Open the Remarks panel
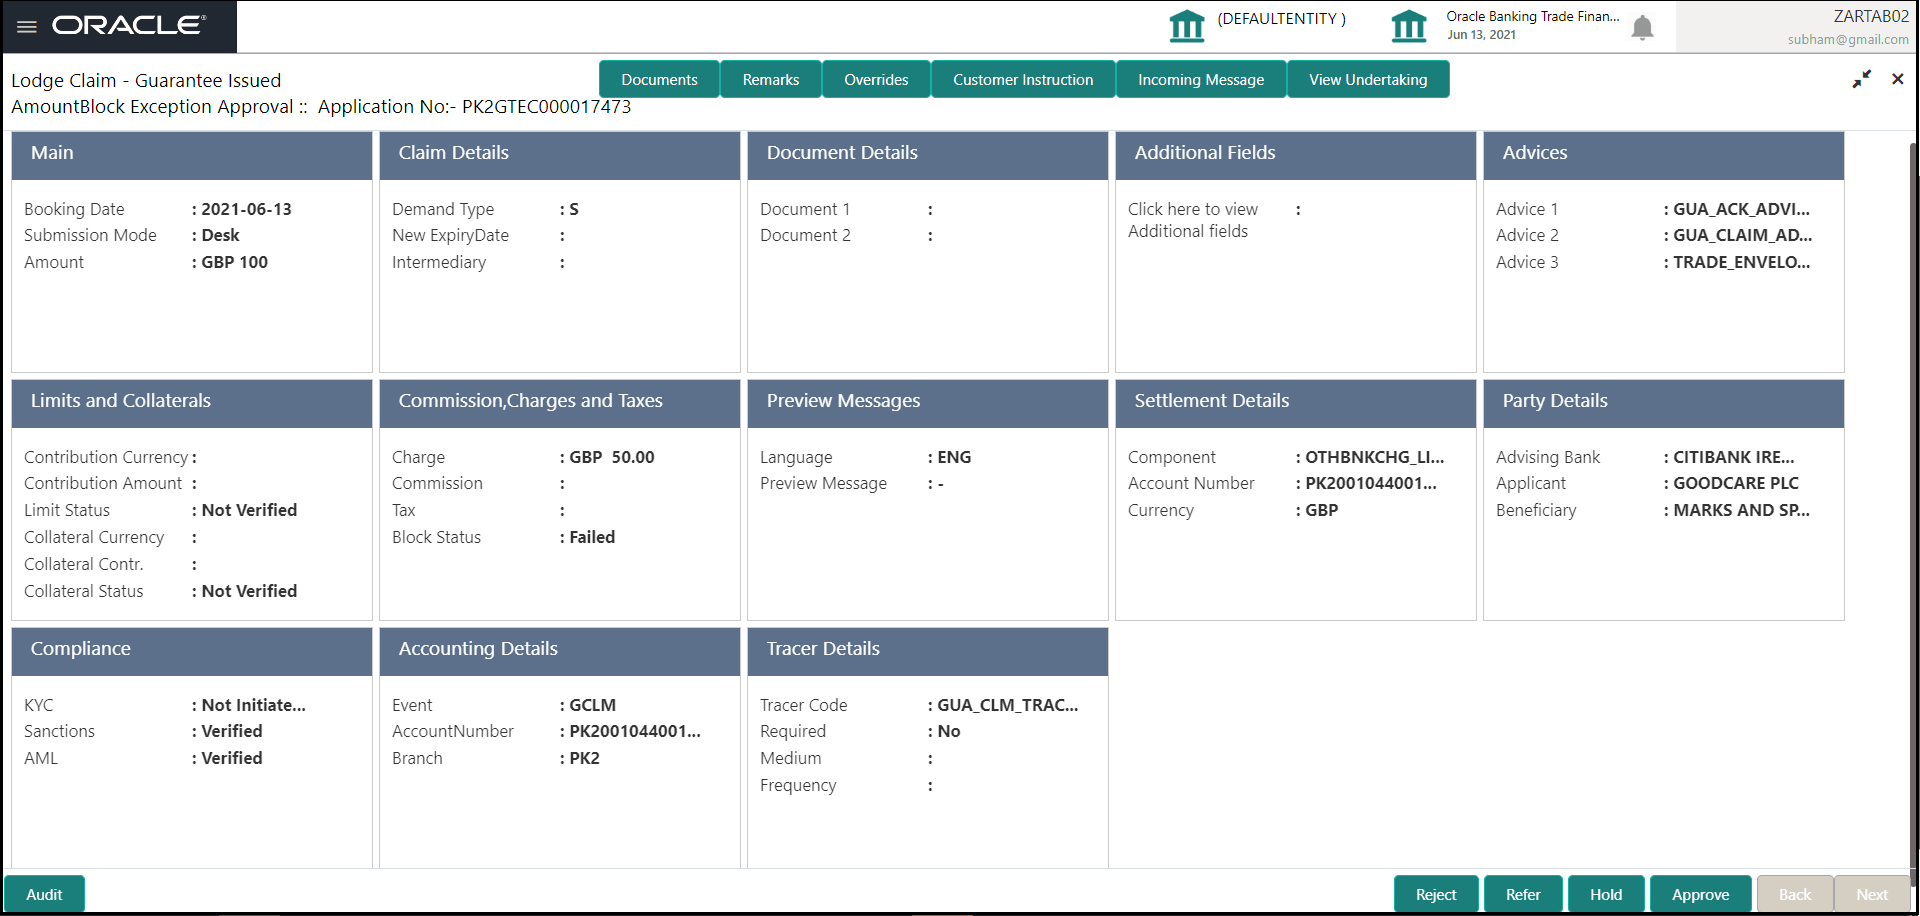The height and width of the screenshot is (916, 1920). [x=770, y=79]
